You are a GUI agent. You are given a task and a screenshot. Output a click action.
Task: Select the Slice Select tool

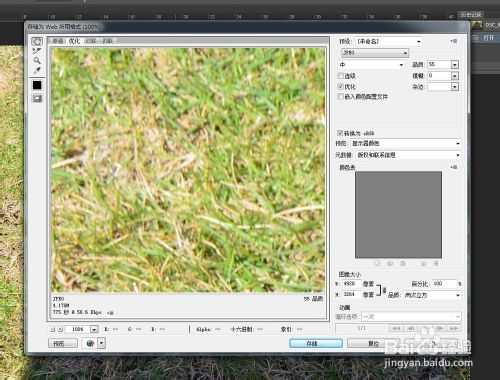37,51
